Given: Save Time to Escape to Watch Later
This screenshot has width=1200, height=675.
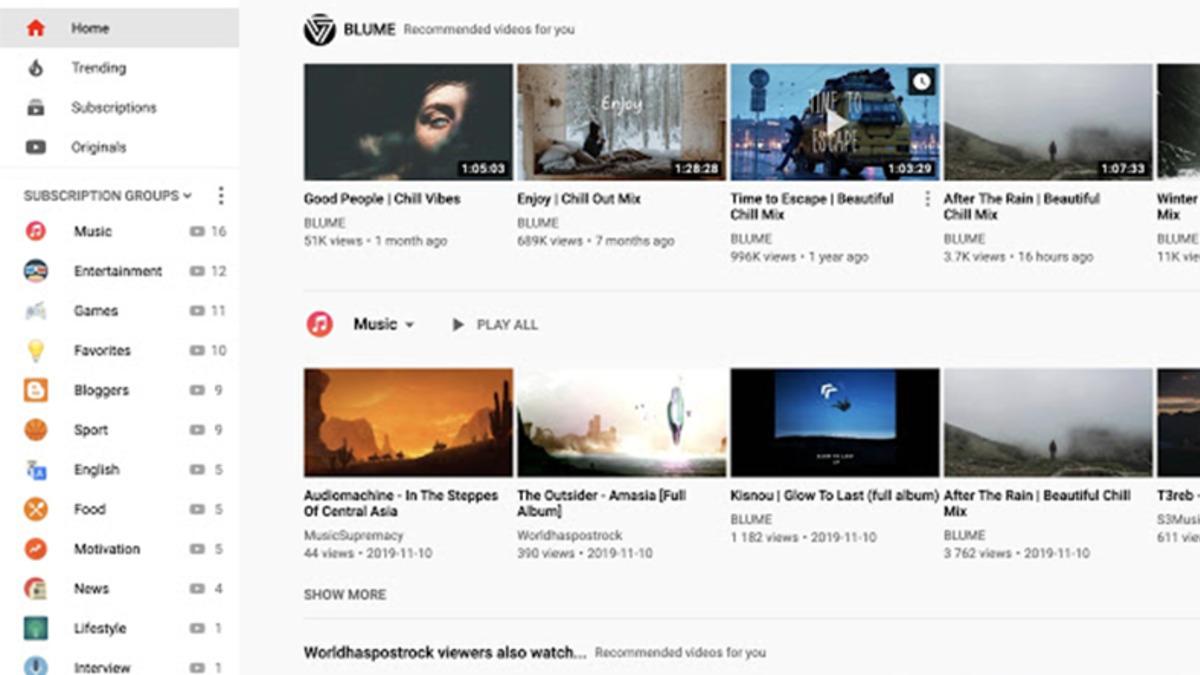Looking at the screenshot, I should tap(921, 80).
